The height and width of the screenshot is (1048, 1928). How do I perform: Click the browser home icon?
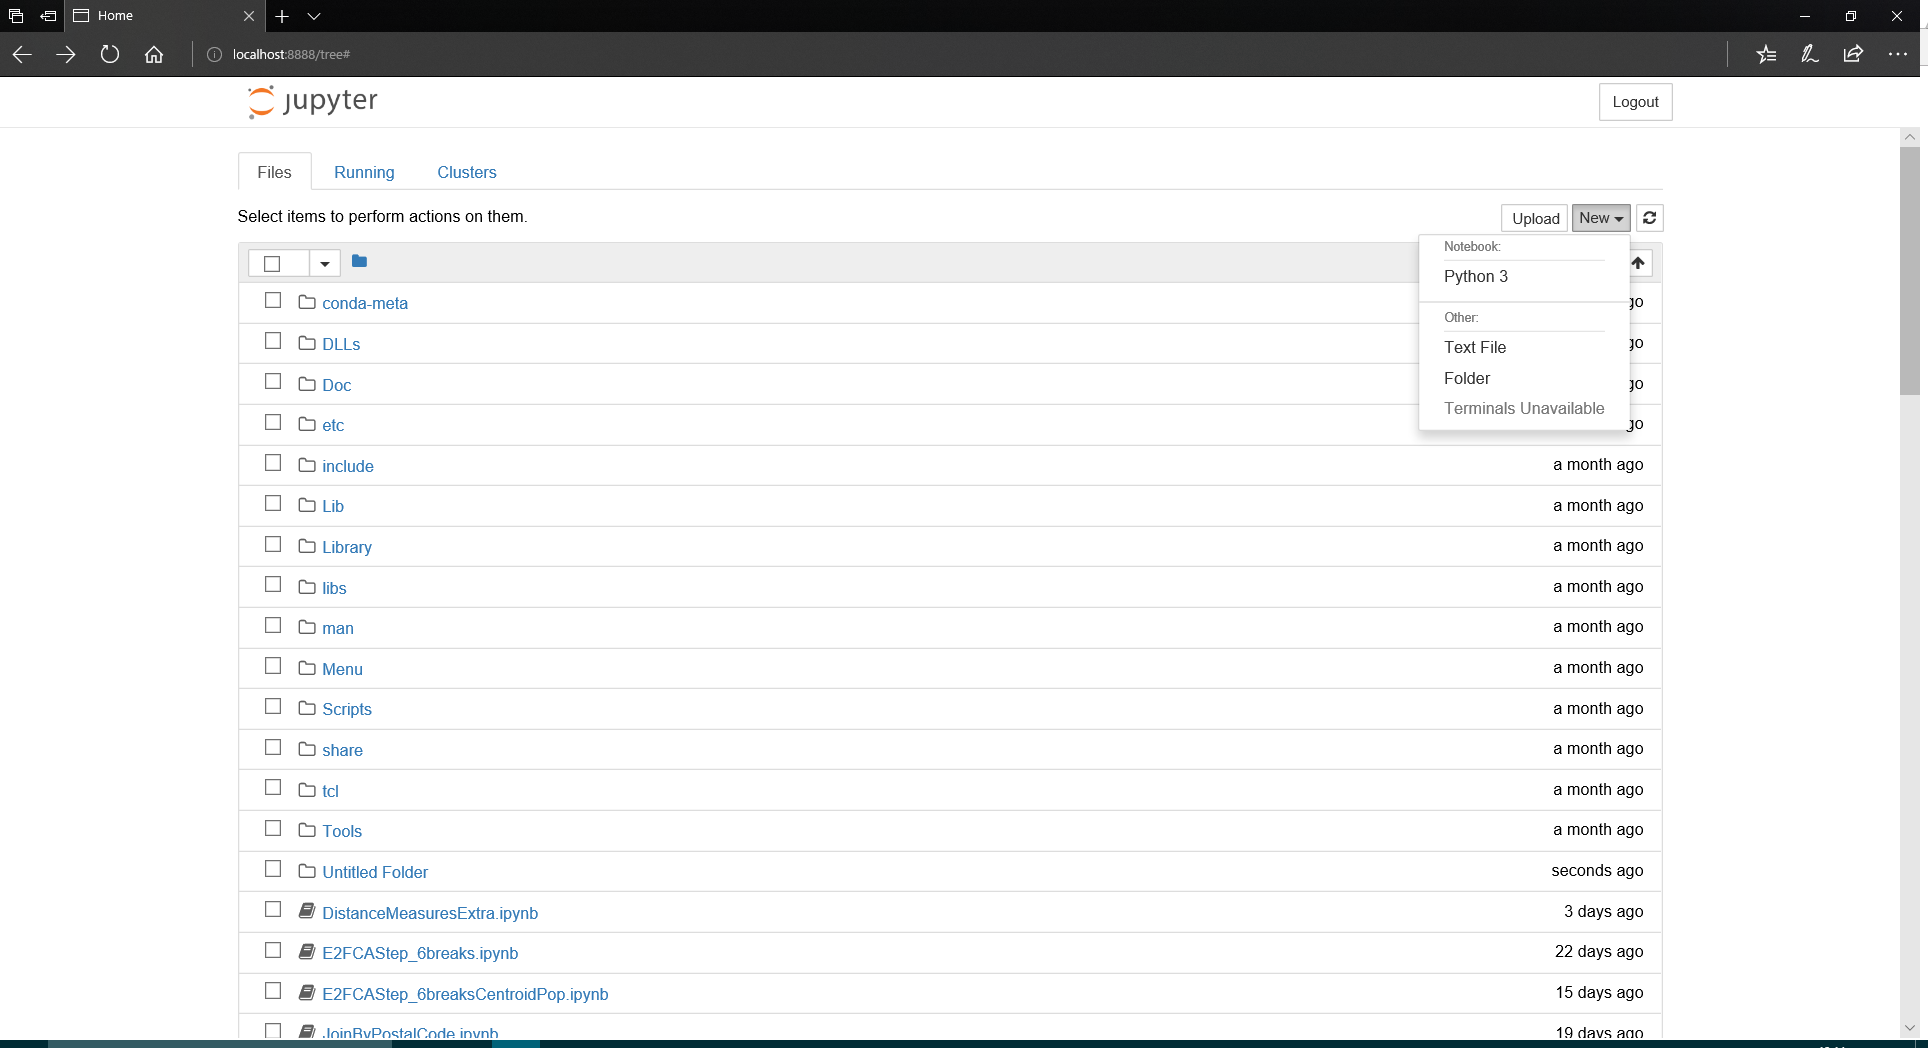153,54
